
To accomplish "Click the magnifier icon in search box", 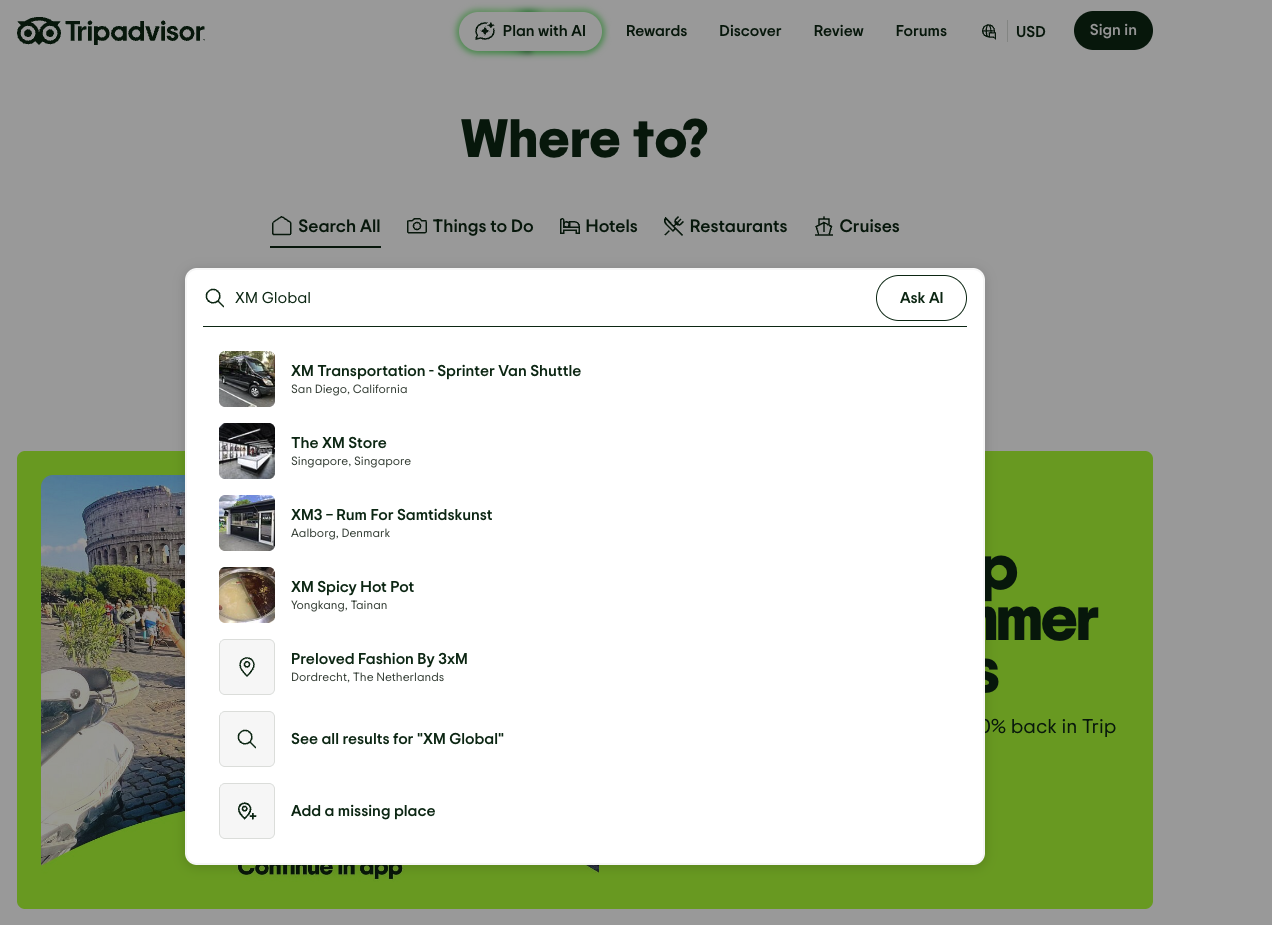I will [214, 298].
